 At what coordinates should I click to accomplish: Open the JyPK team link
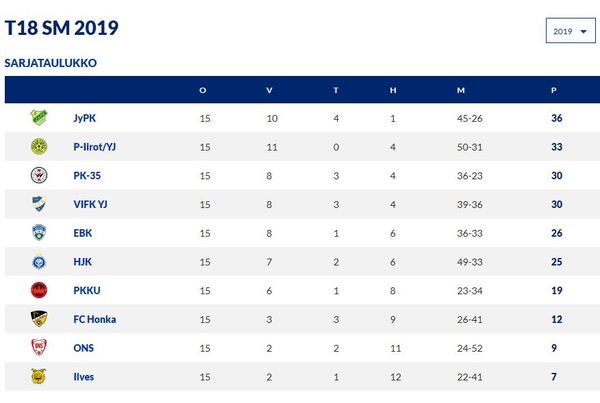click(85, 118)
